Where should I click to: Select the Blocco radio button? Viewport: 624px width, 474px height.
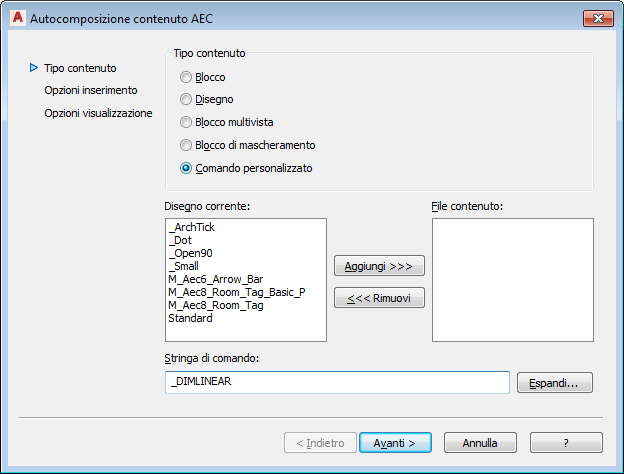pos(185,77)
